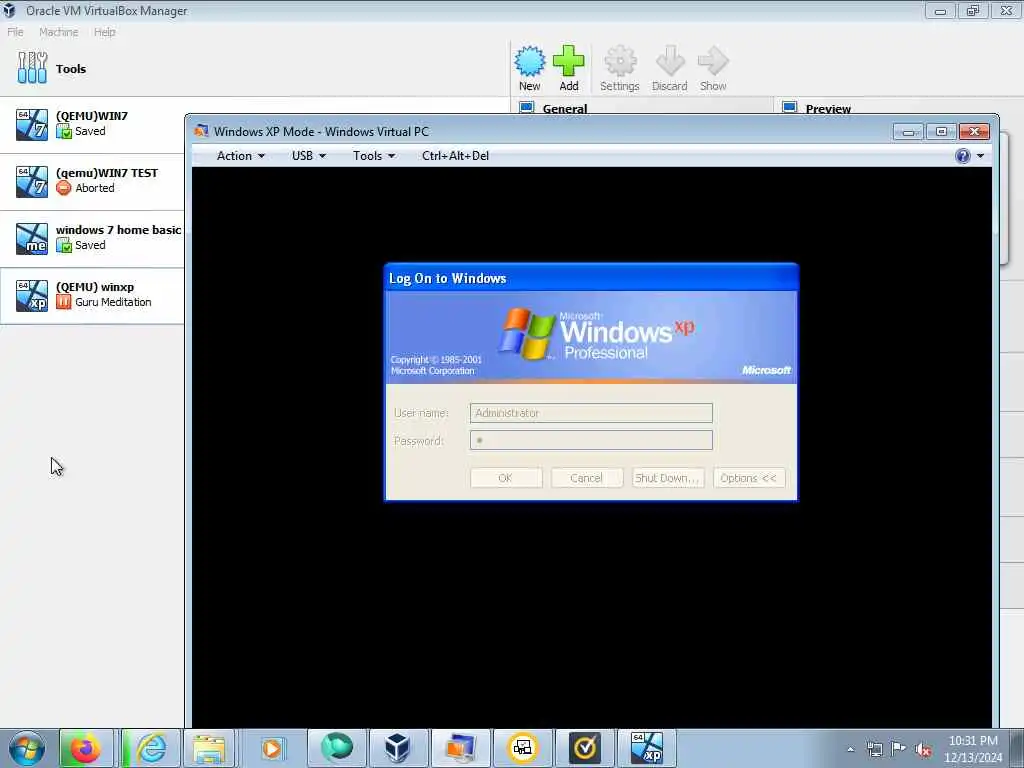
Task: Click the Aborted status text
Action: pyautogui.click(x=95, y=188)
